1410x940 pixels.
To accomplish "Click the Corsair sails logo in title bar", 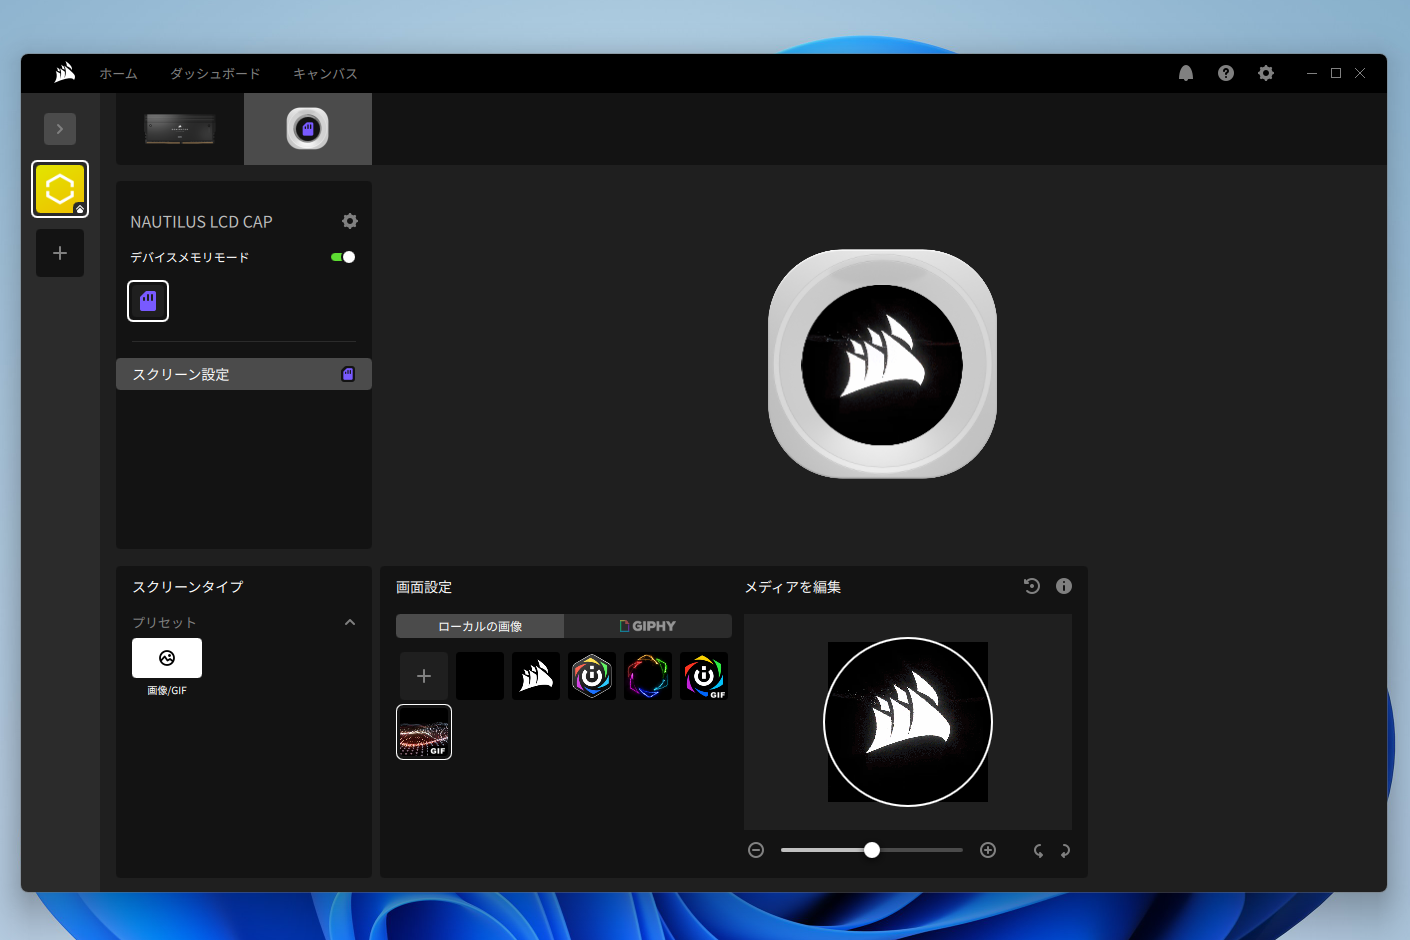I will tap(65, 73).
